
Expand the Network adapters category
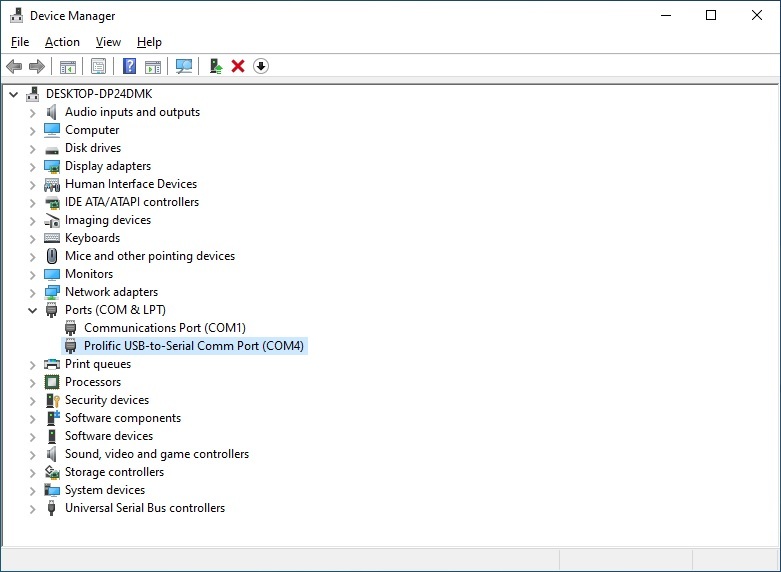click(32, 292)
